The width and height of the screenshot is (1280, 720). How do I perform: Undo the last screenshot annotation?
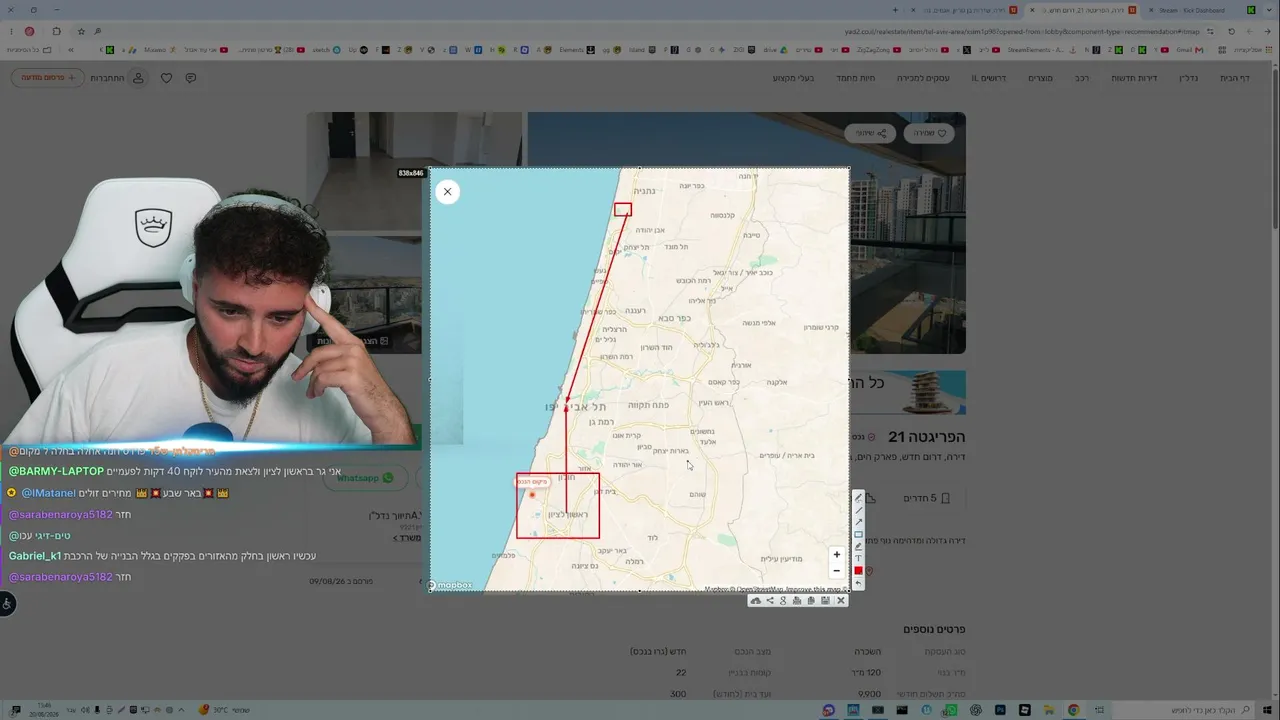(858, 583)
